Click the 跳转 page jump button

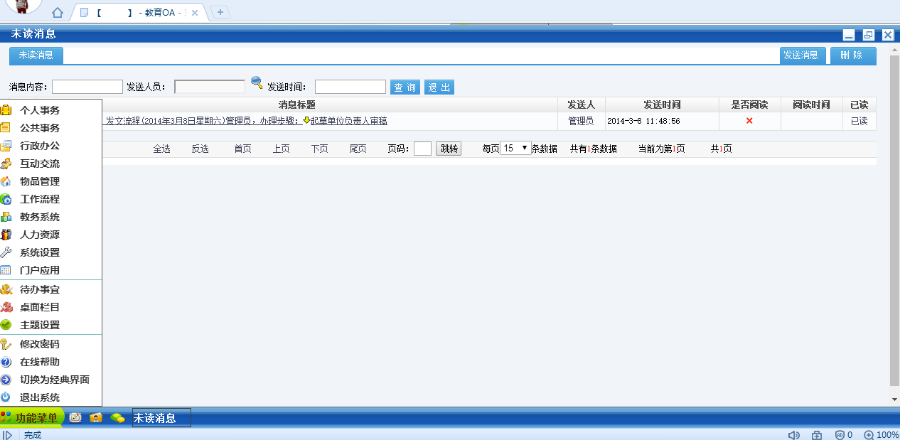pyautogui.click(x=449, y=149)
